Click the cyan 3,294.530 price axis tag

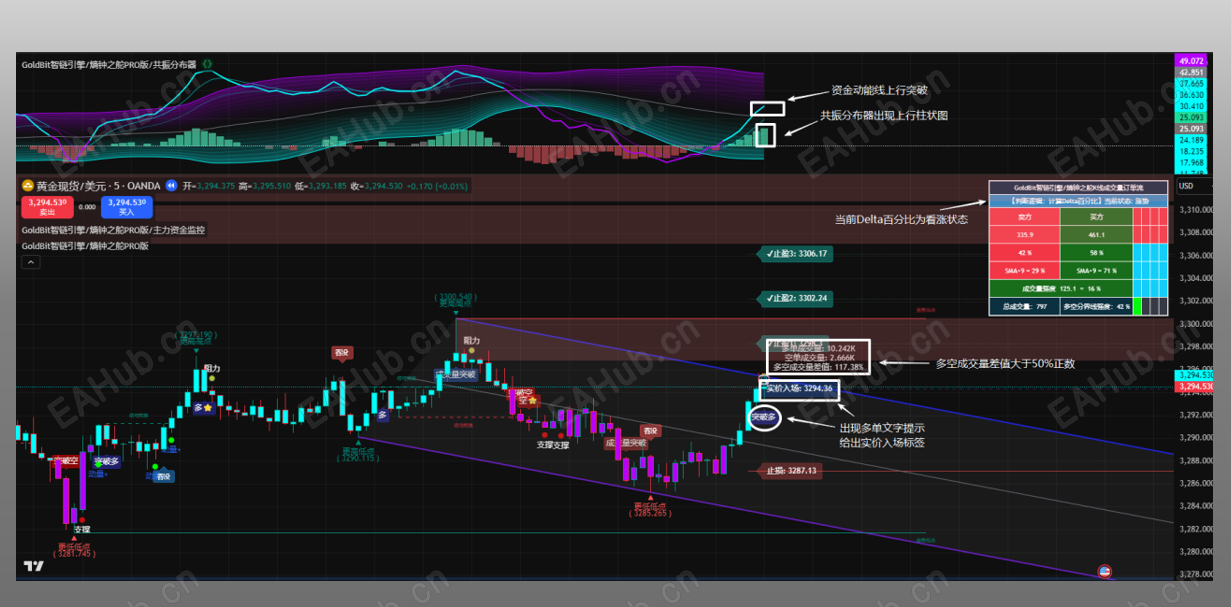(1195, 376)
